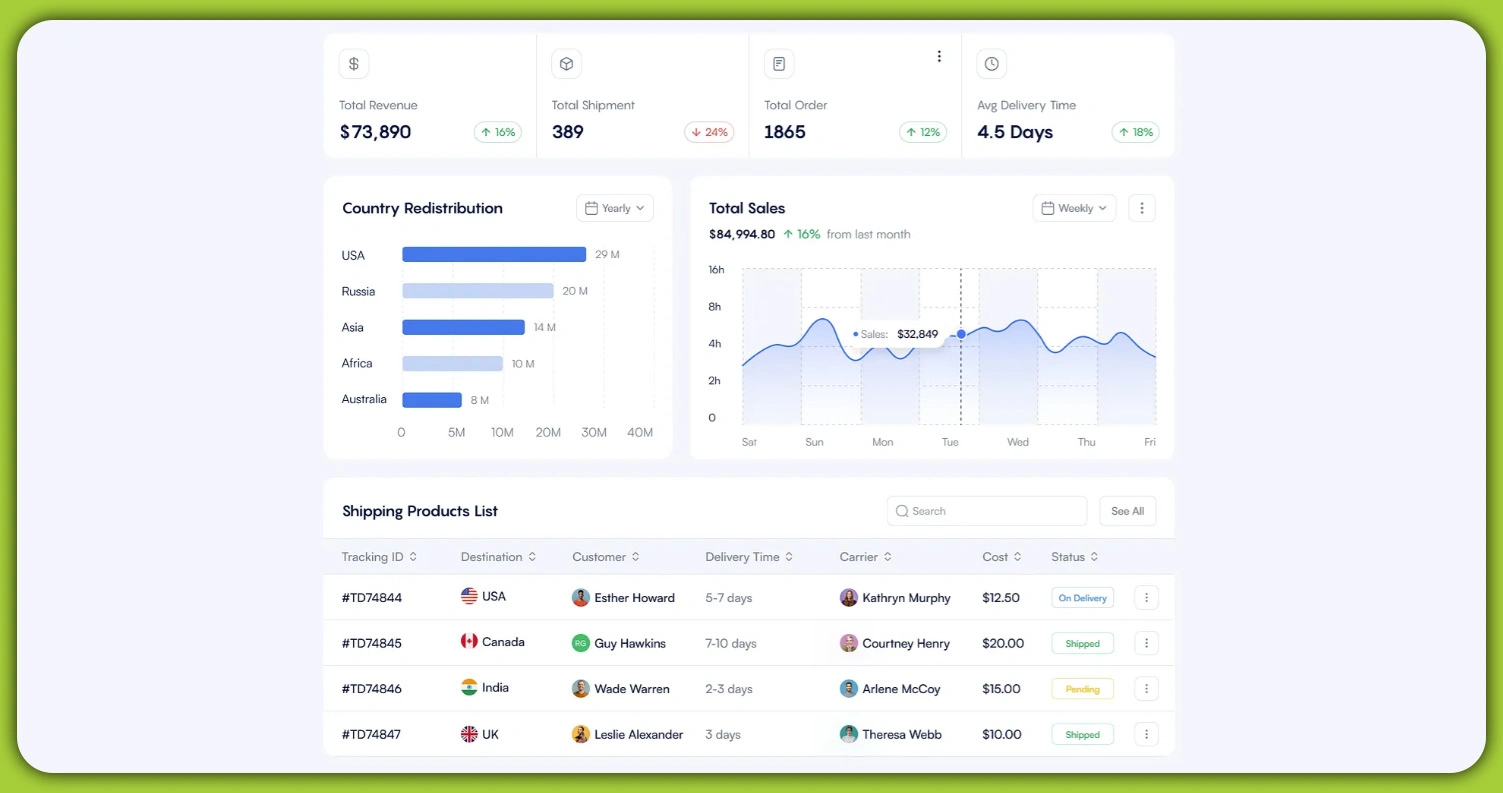Toggle sort order on the Status column
The image size is (1503, 793).
point(1096,556)
